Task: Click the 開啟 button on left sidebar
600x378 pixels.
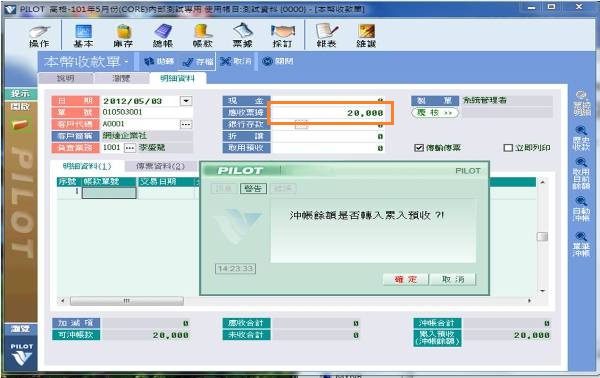Action: 21,106
